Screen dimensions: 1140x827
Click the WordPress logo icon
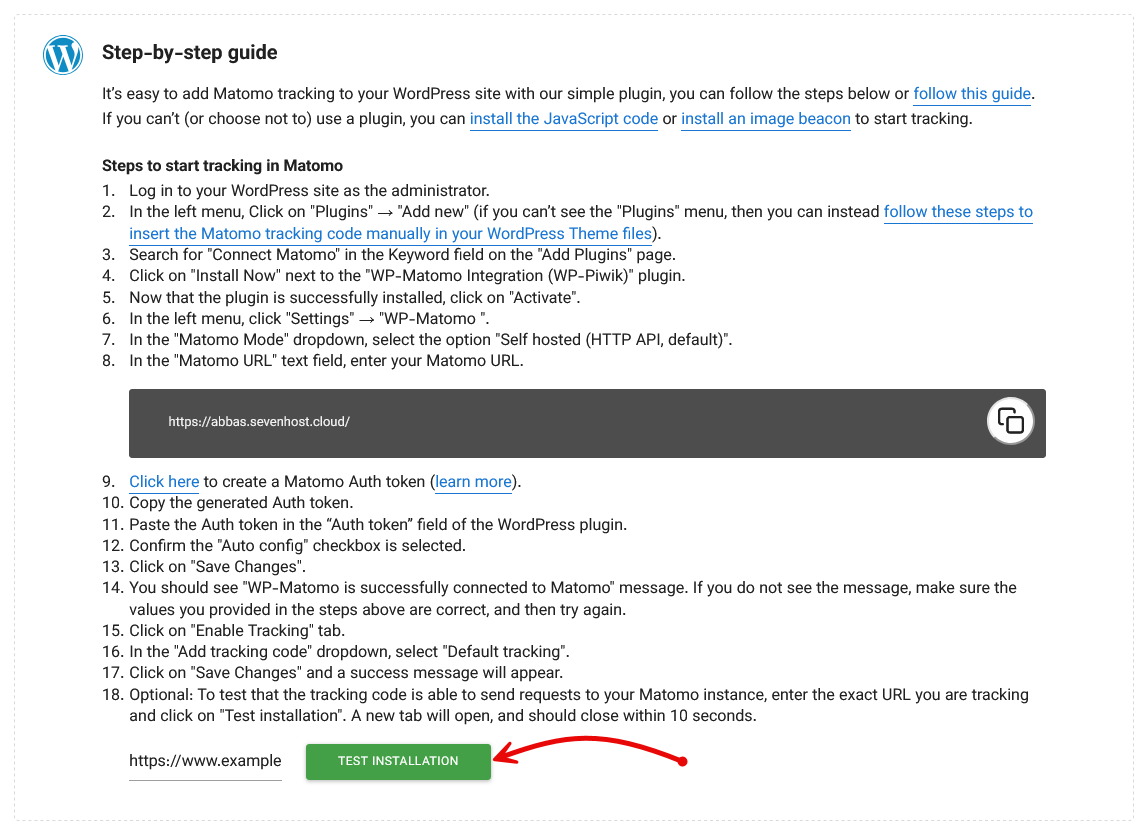63,55
